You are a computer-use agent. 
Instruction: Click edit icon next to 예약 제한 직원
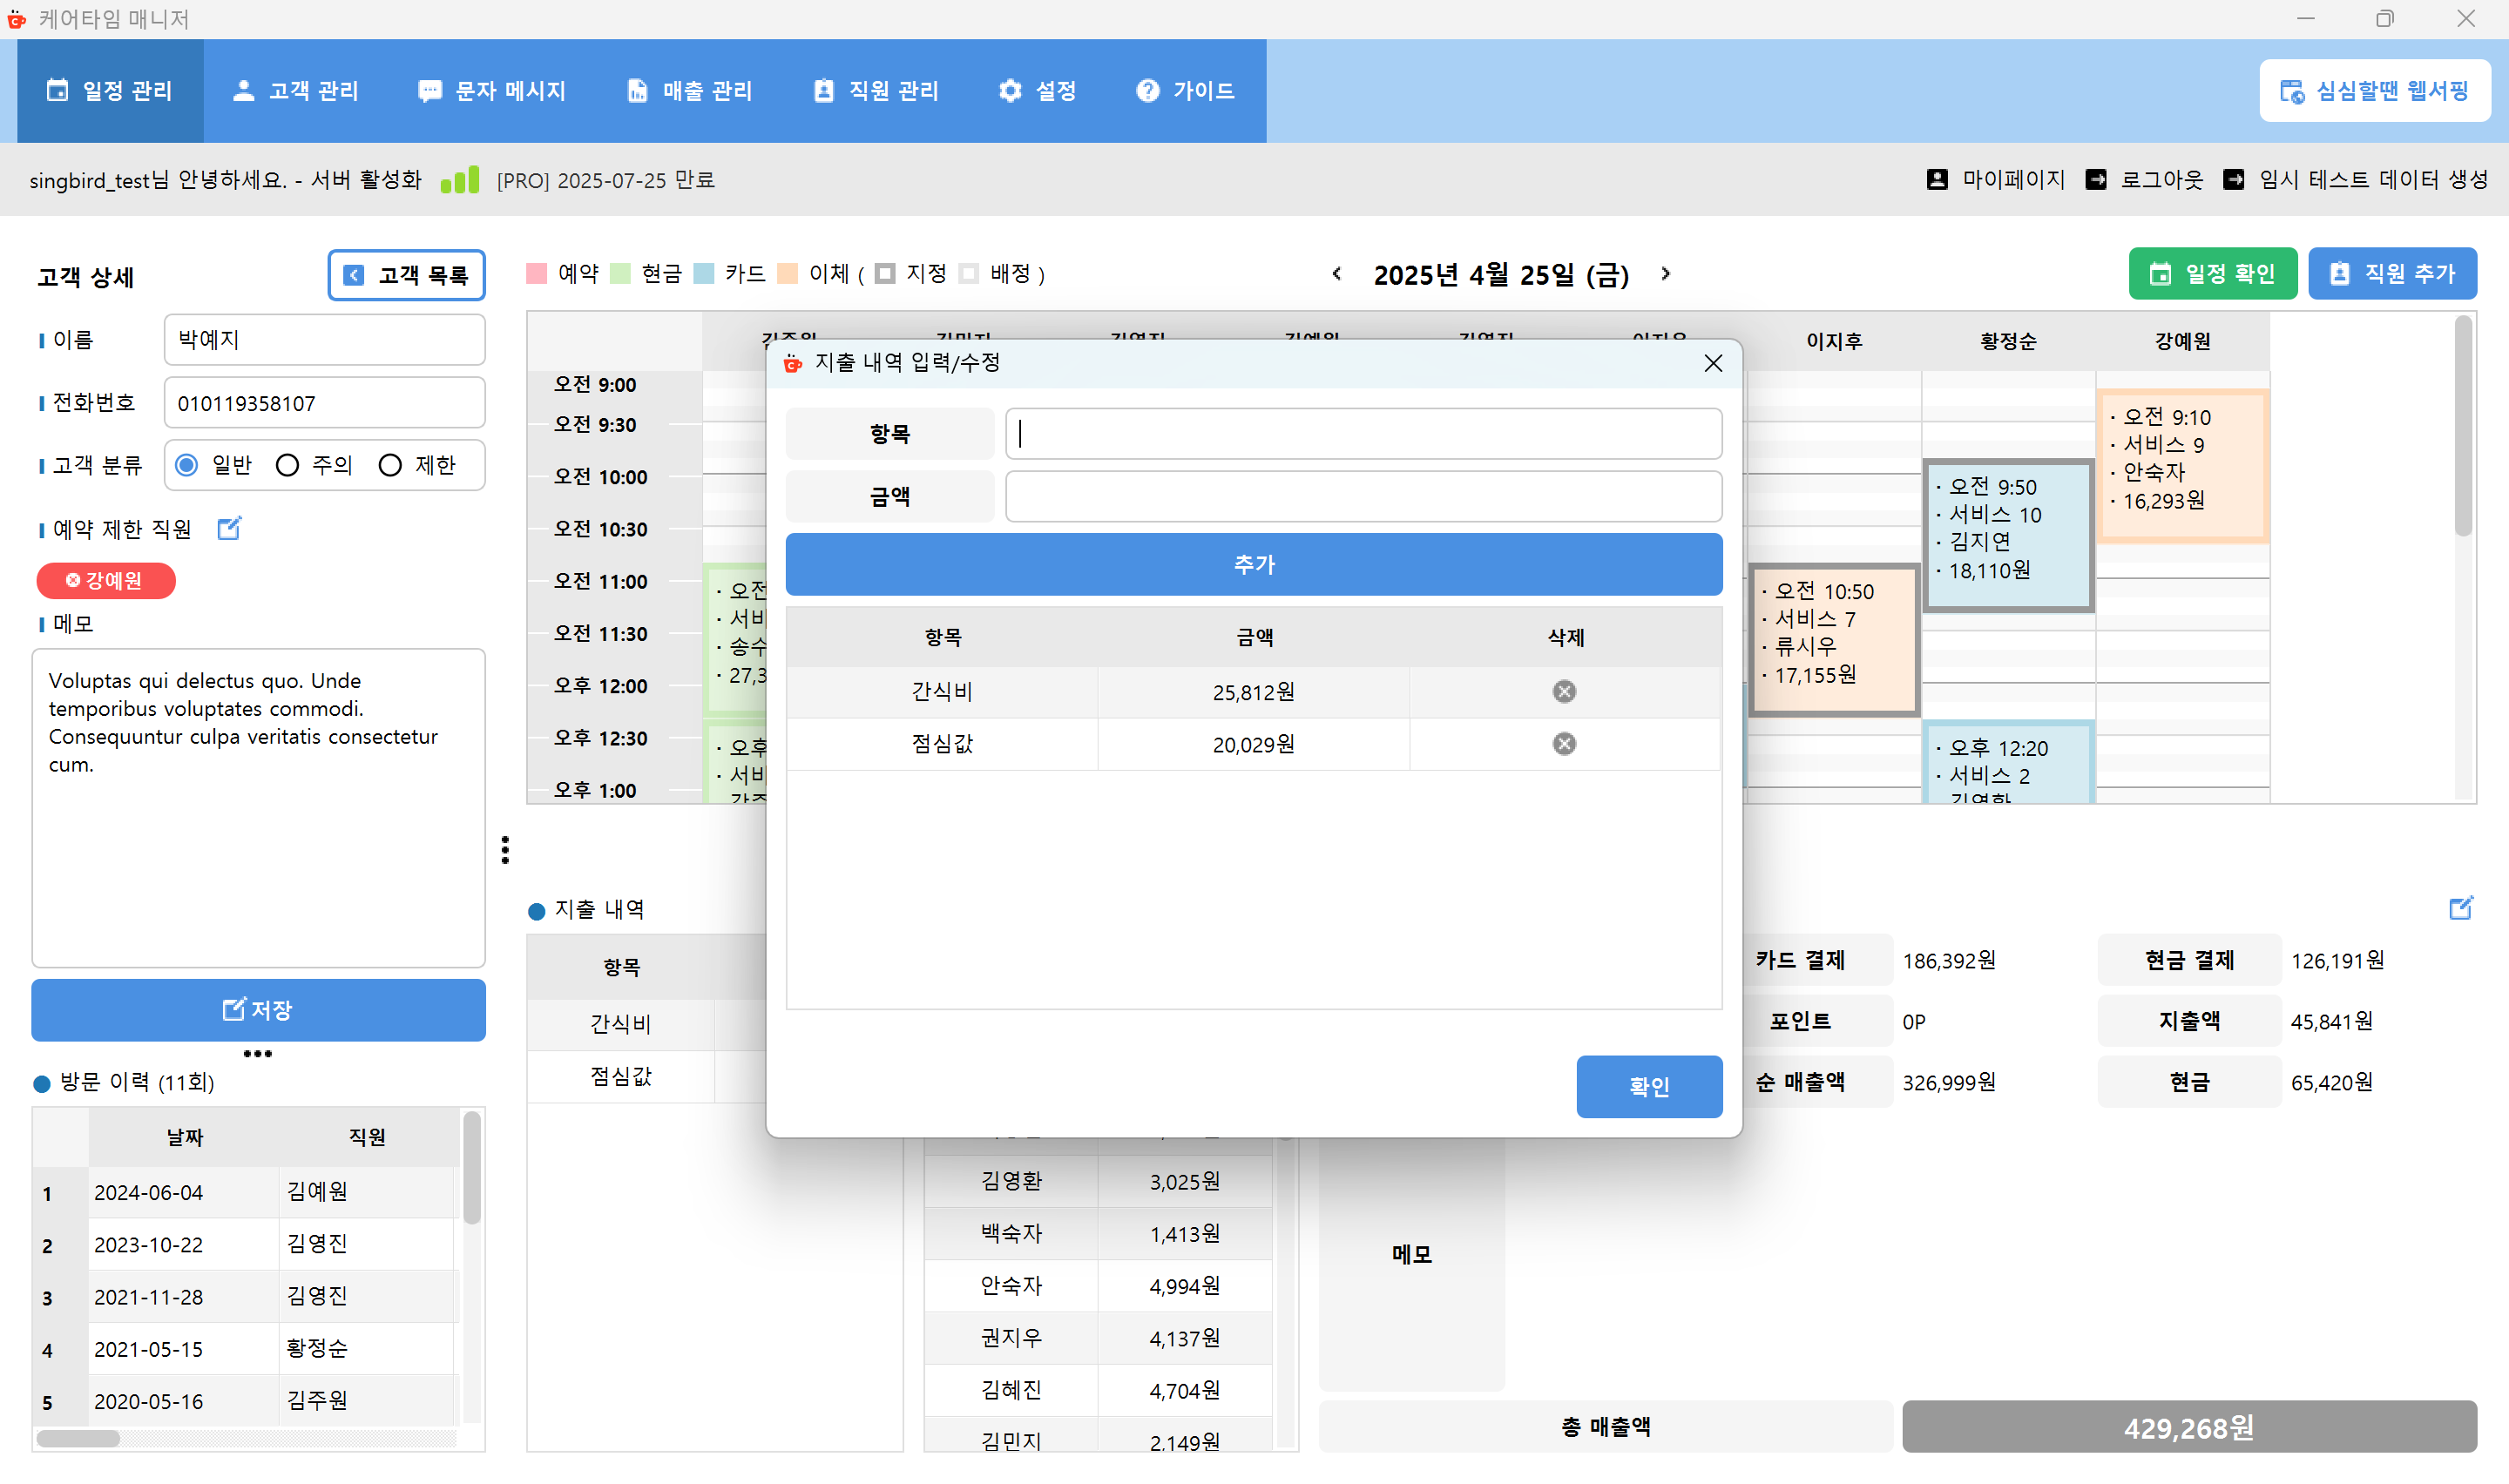point(229,528)
